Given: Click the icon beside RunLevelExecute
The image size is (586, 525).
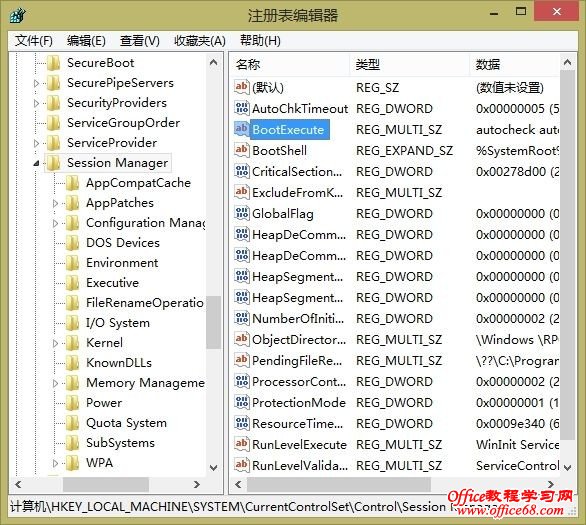Looking at the screenshot, I should coord(241,444).
